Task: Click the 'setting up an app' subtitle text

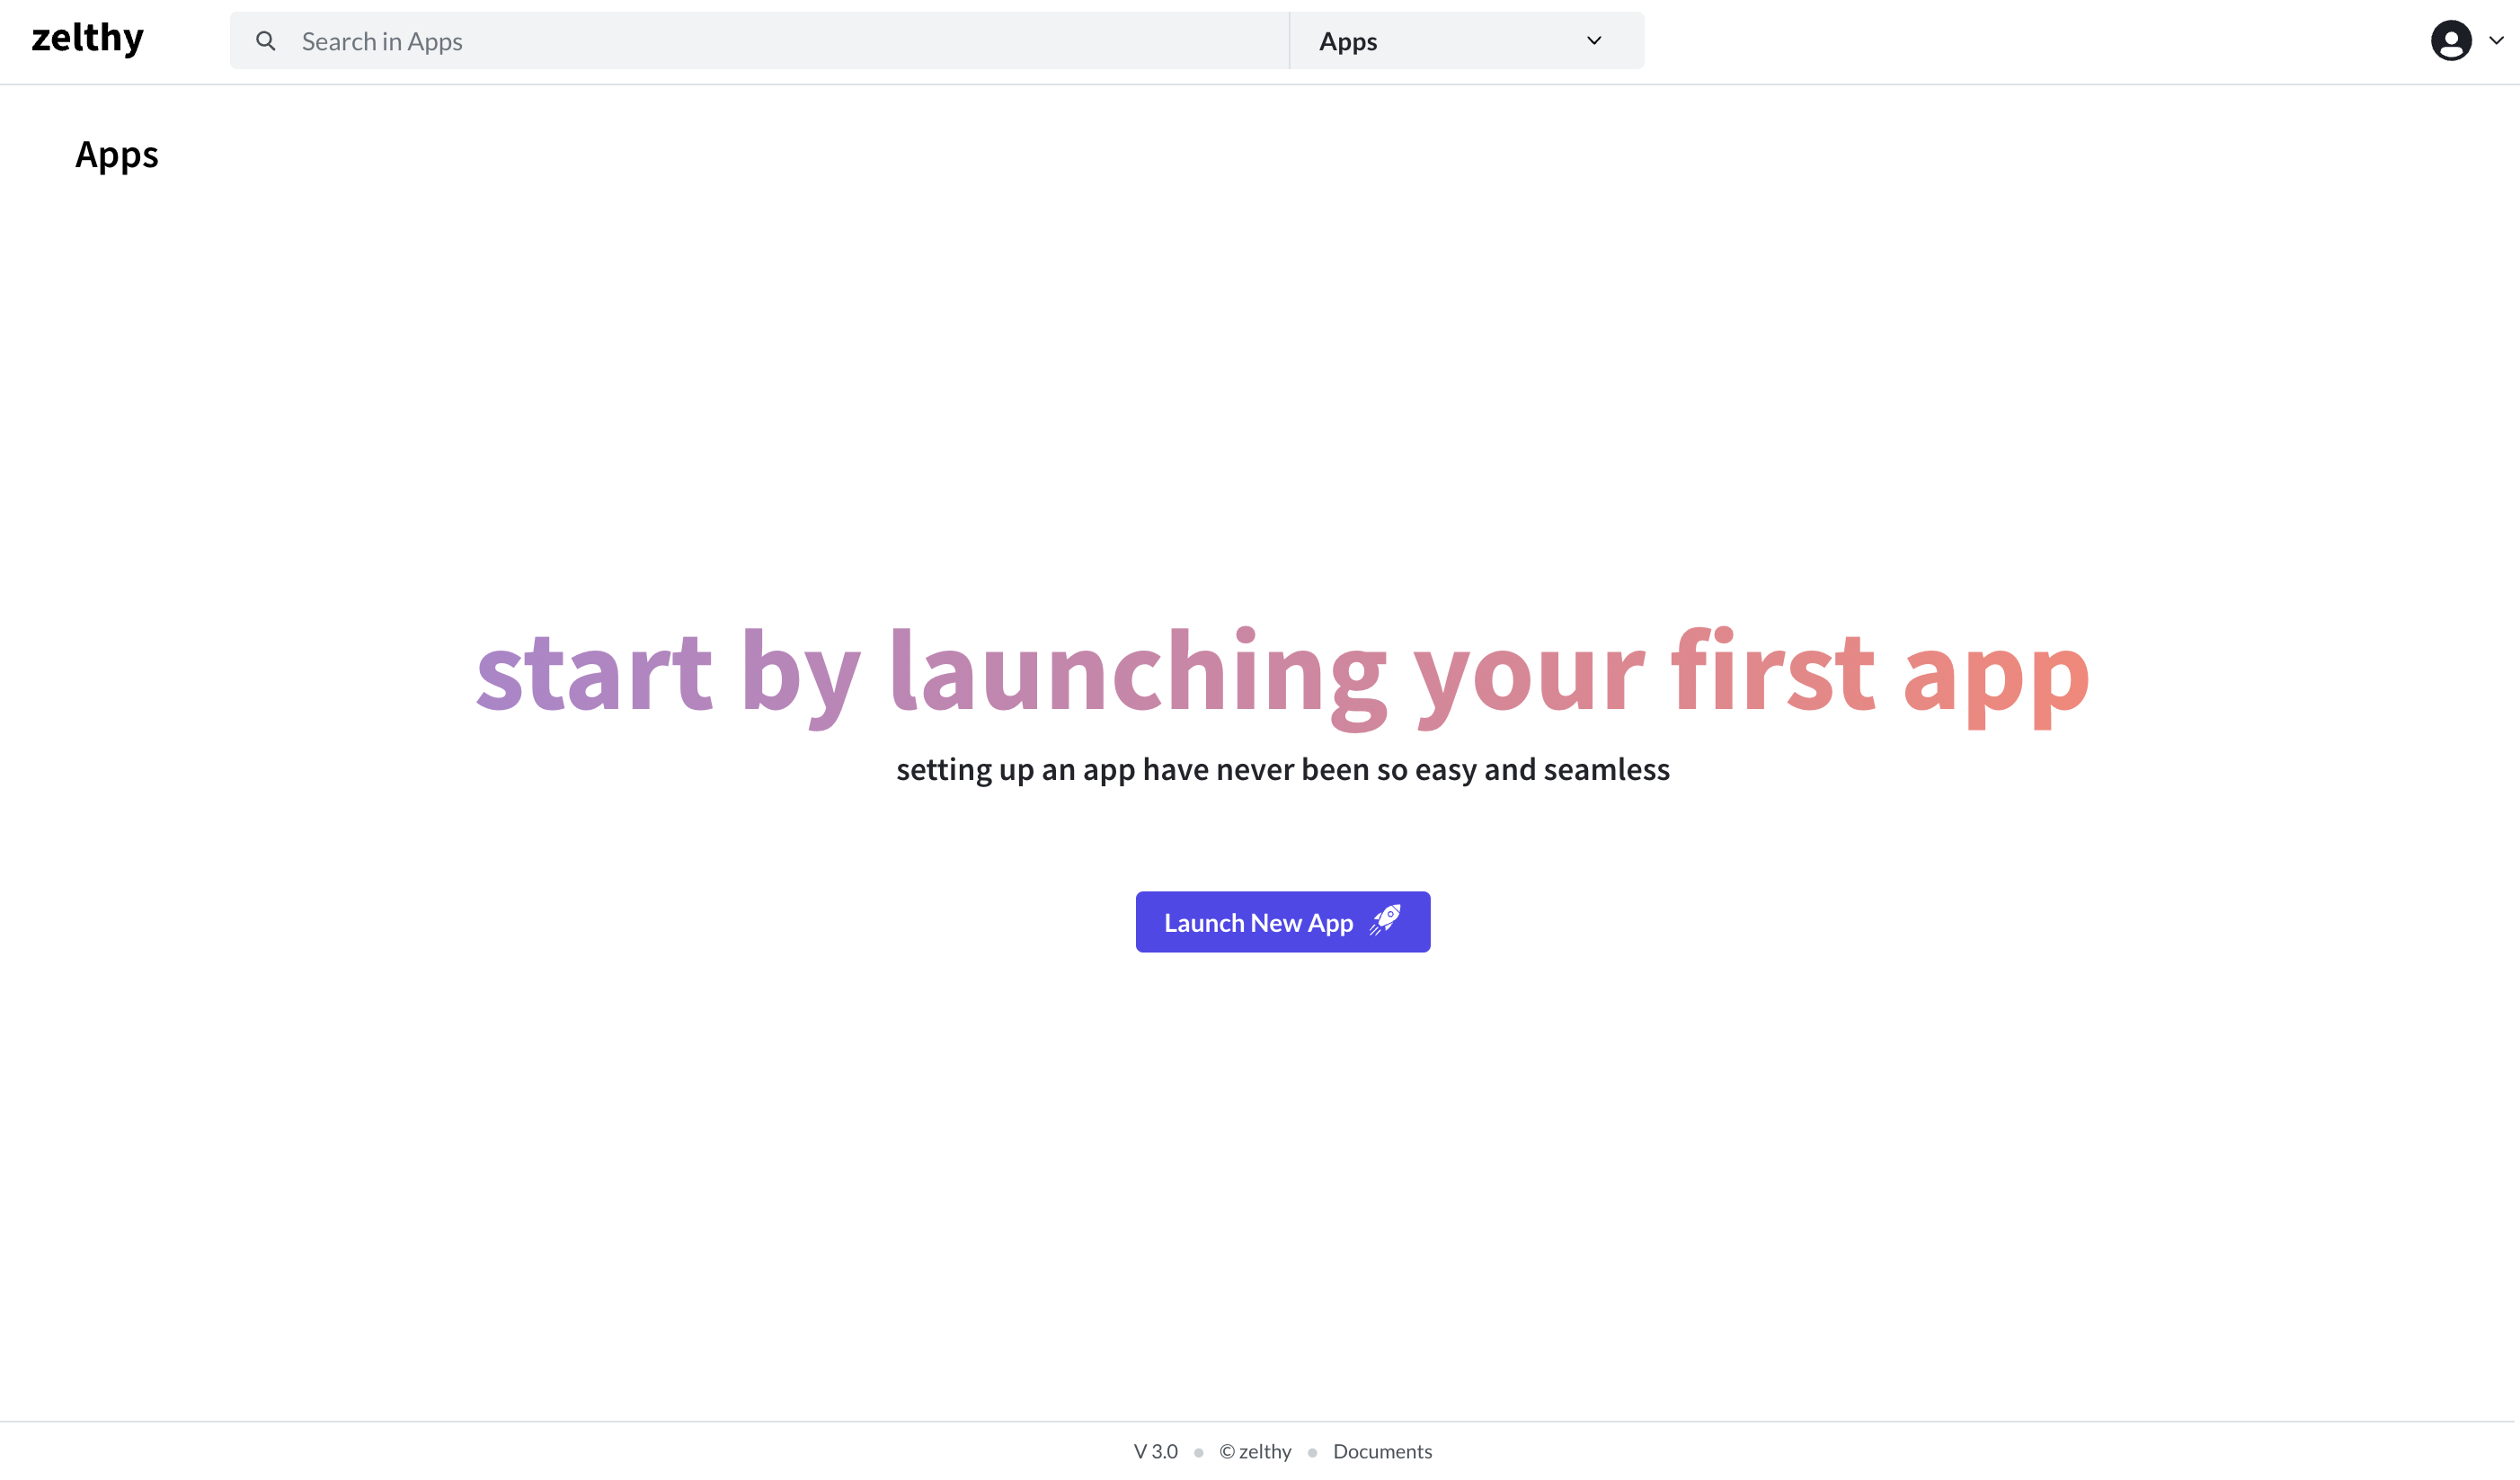Action: [x=1282, y=769]
